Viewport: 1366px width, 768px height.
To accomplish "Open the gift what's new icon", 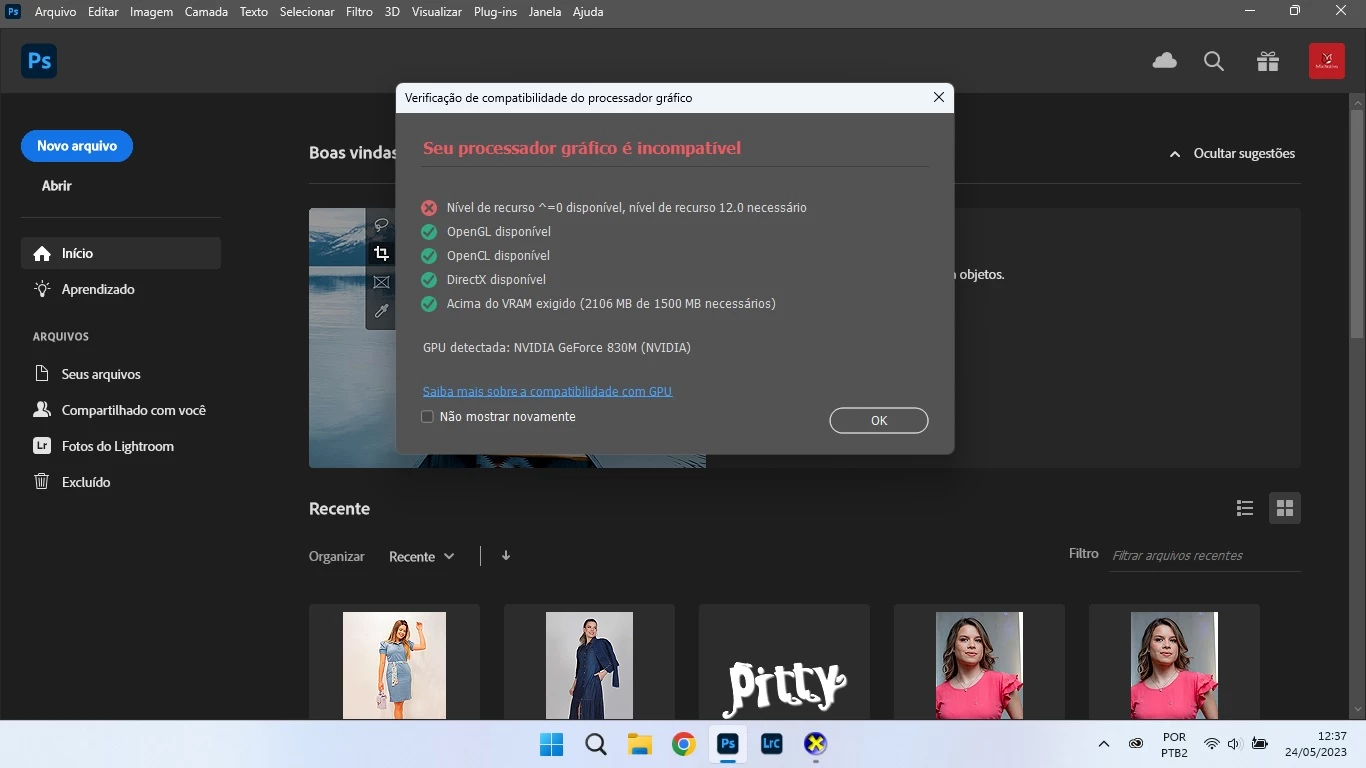I will [1268, 61].
